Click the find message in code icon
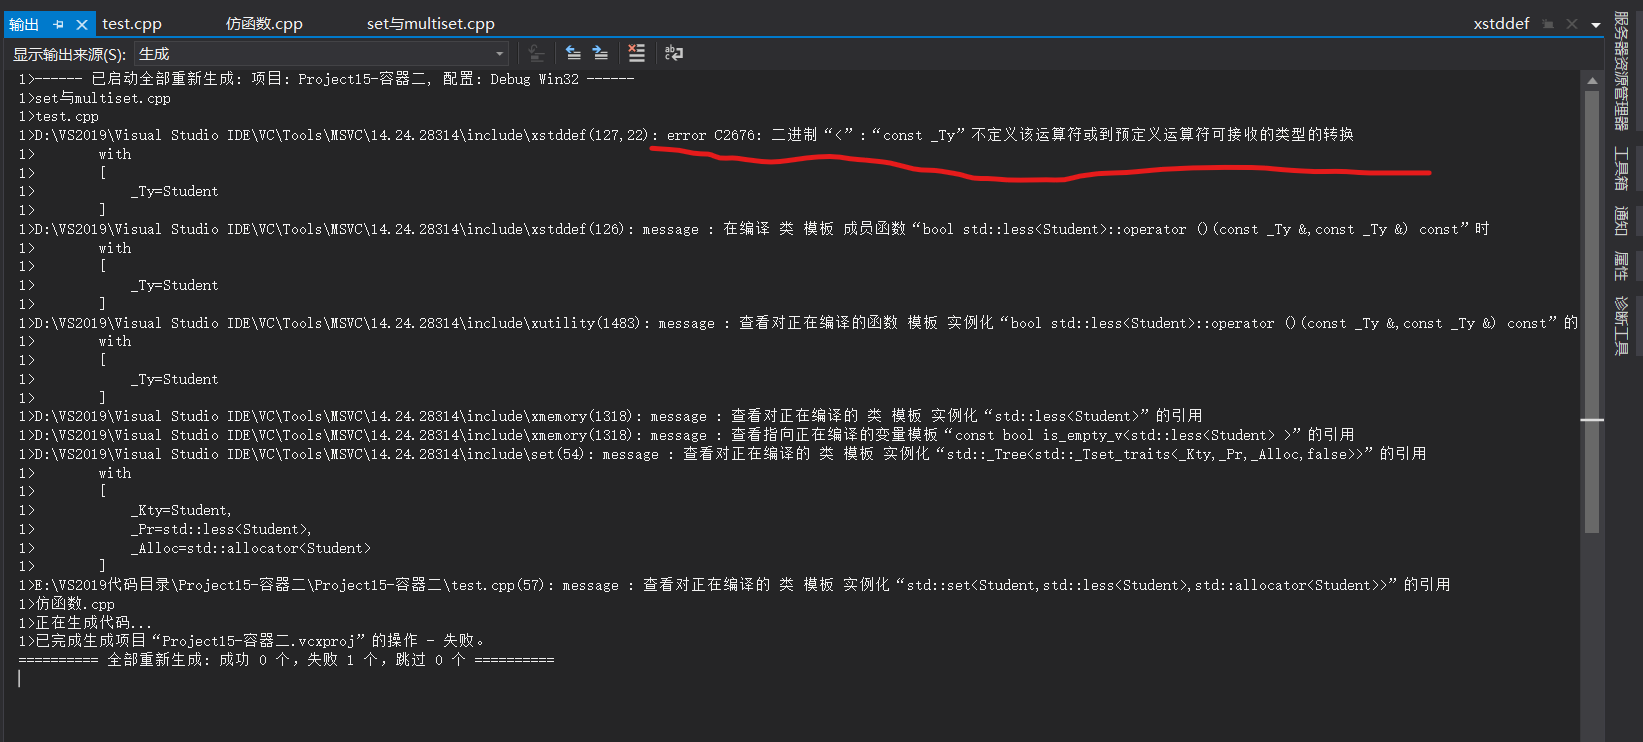Image resolution: width=1643 pixels, height=742 pixels. [x=537, y=54]
